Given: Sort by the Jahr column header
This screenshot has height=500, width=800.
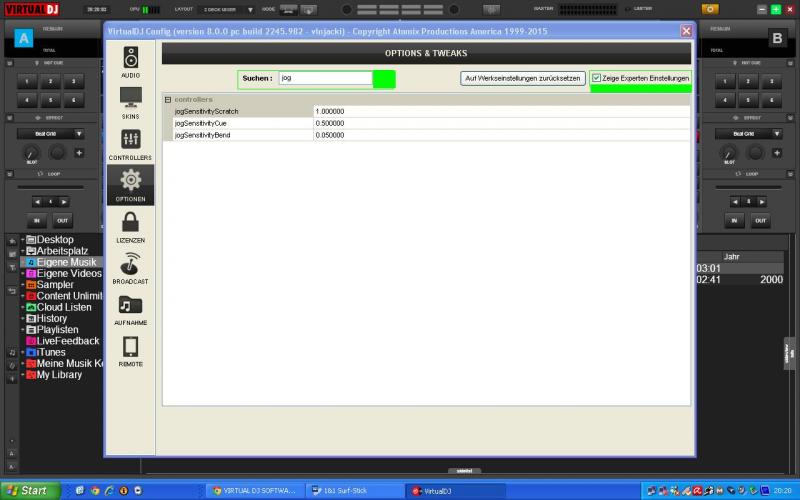Looking at the screenshot, I should coord(731,257).
